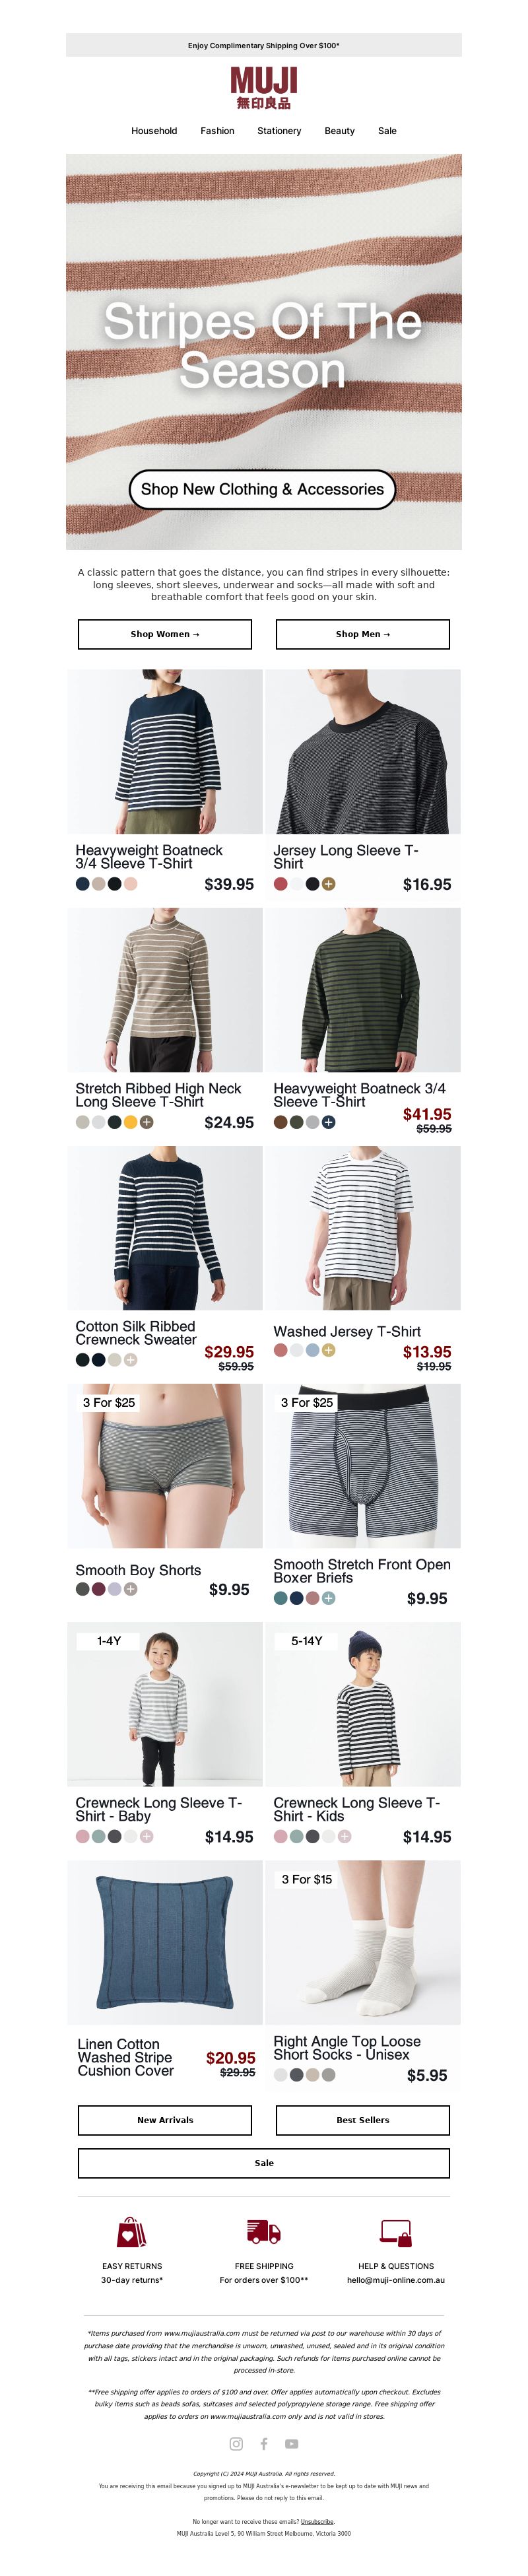Viewport: 528px width, 2576px height.
Task: Select pink swatch for Crewneck T-Shirt Baby
Action: click(83, 1836)
